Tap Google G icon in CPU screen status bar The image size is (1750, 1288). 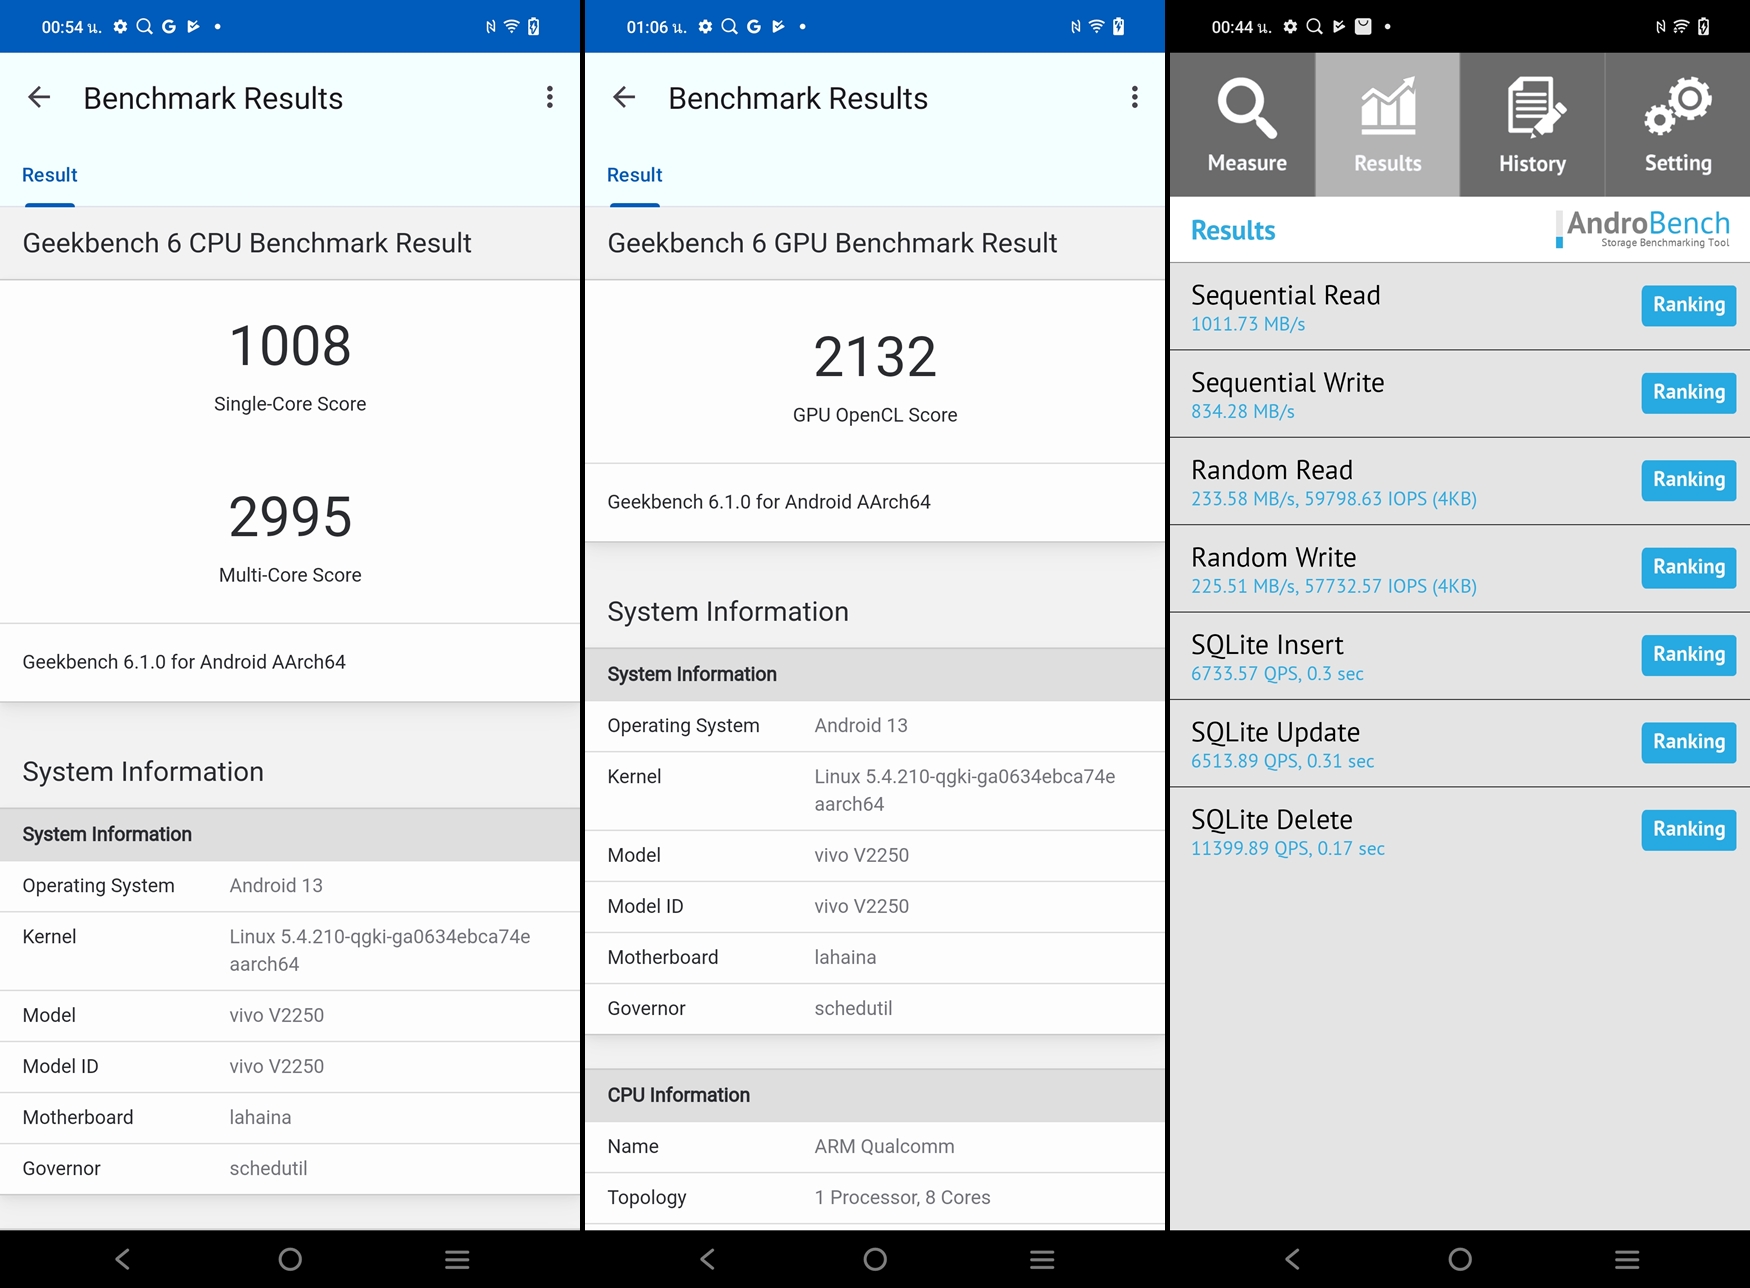[169, 27]
